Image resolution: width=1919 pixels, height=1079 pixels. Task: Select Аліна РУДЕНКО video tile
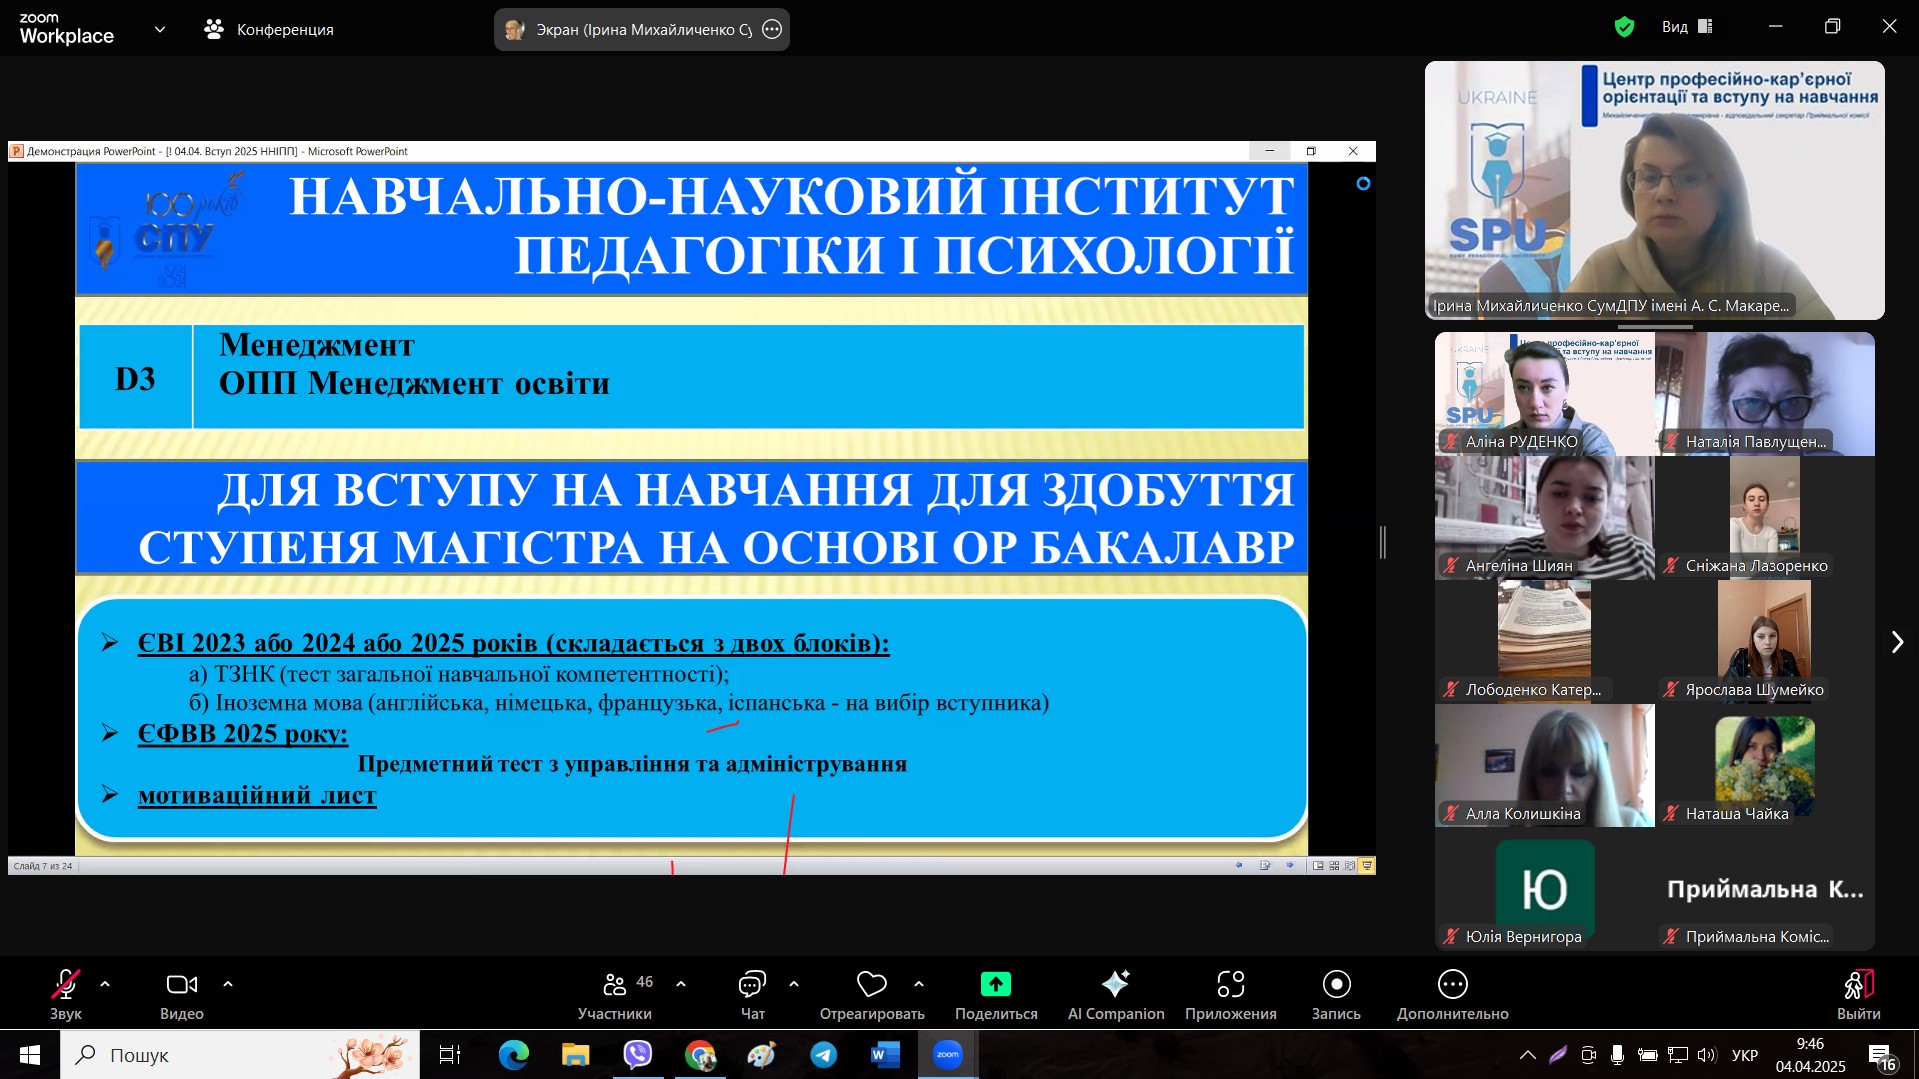tap(1544, 394)
